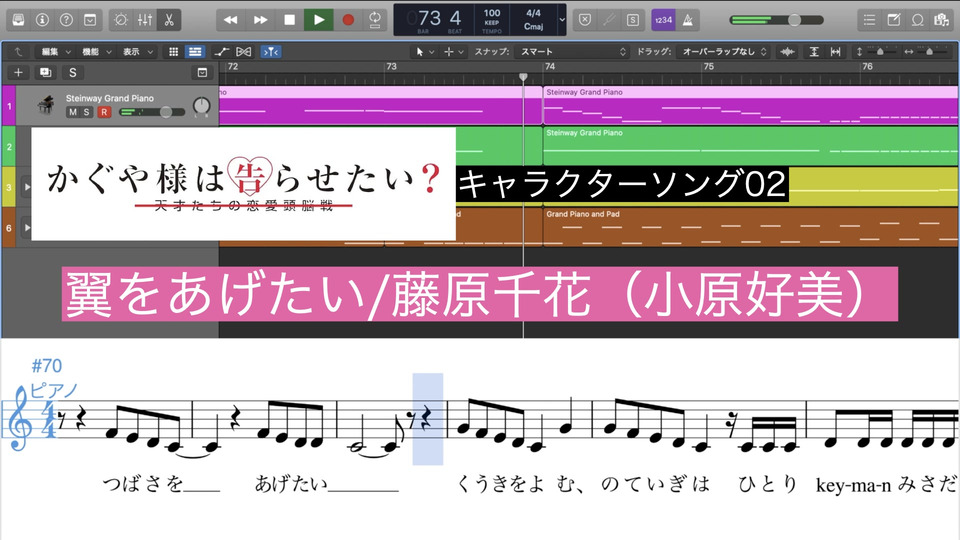The image size is (960, 540).
Task: Open the Note Pads icon
Action: point(893,20)
